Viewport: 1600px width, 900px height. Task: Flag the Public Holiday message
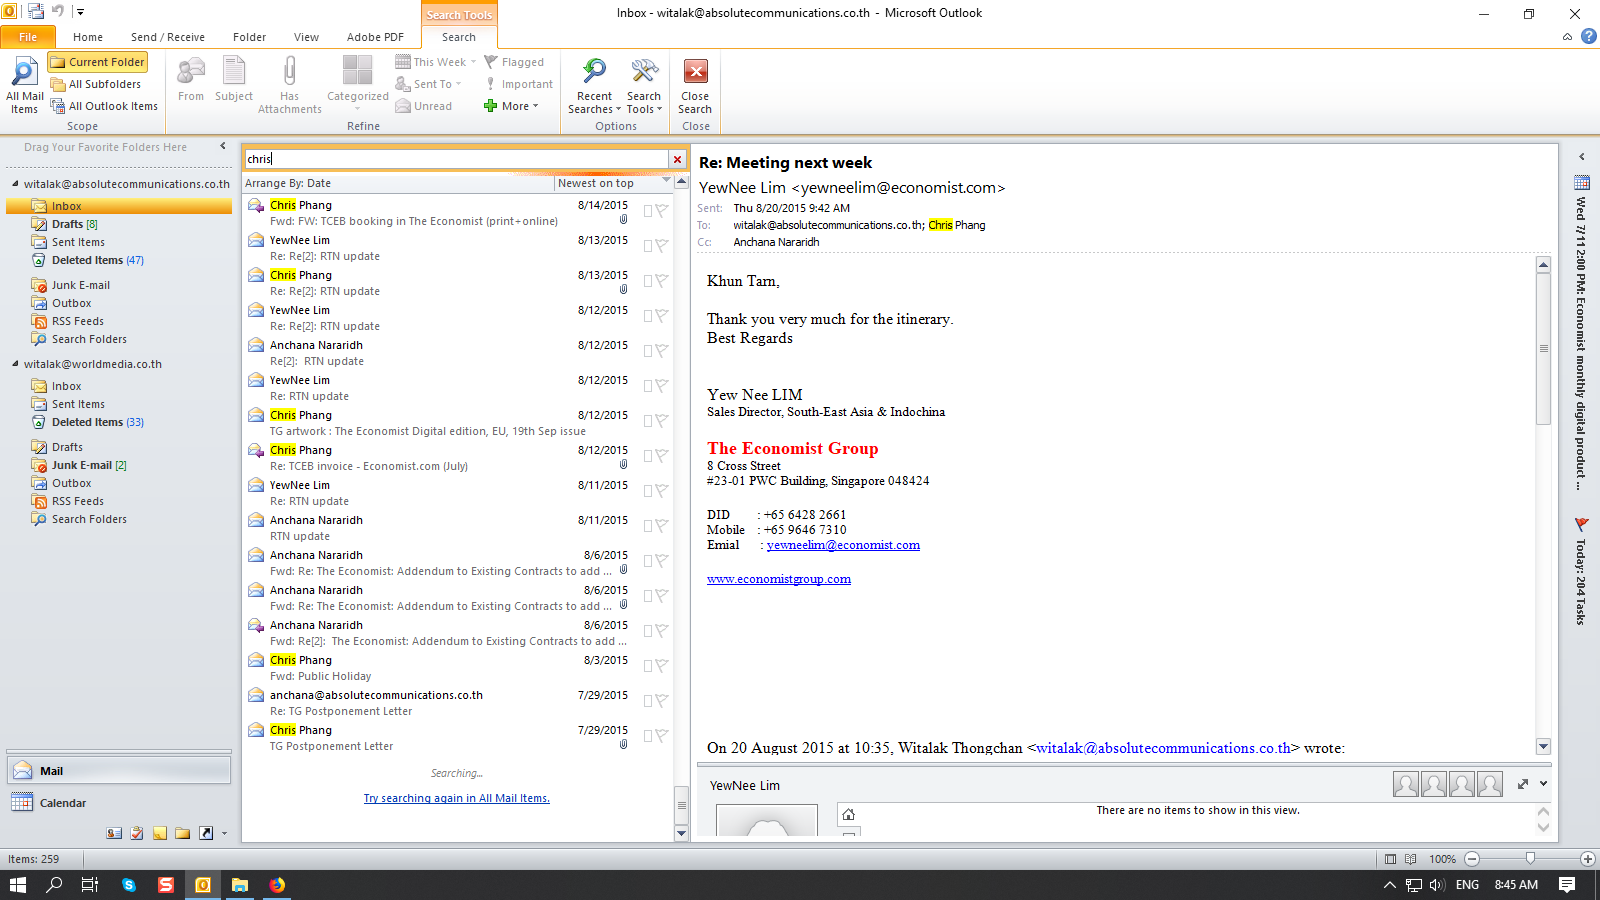[662, 666]
